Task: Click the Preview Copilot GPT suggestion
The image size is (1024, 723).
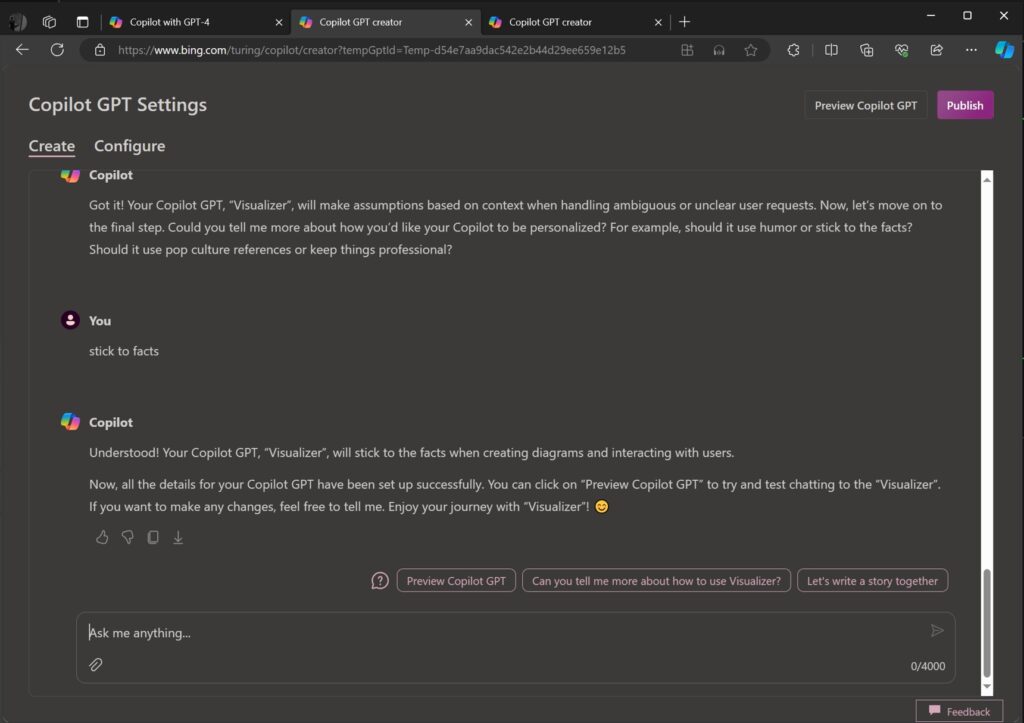Action: [456, 580]
